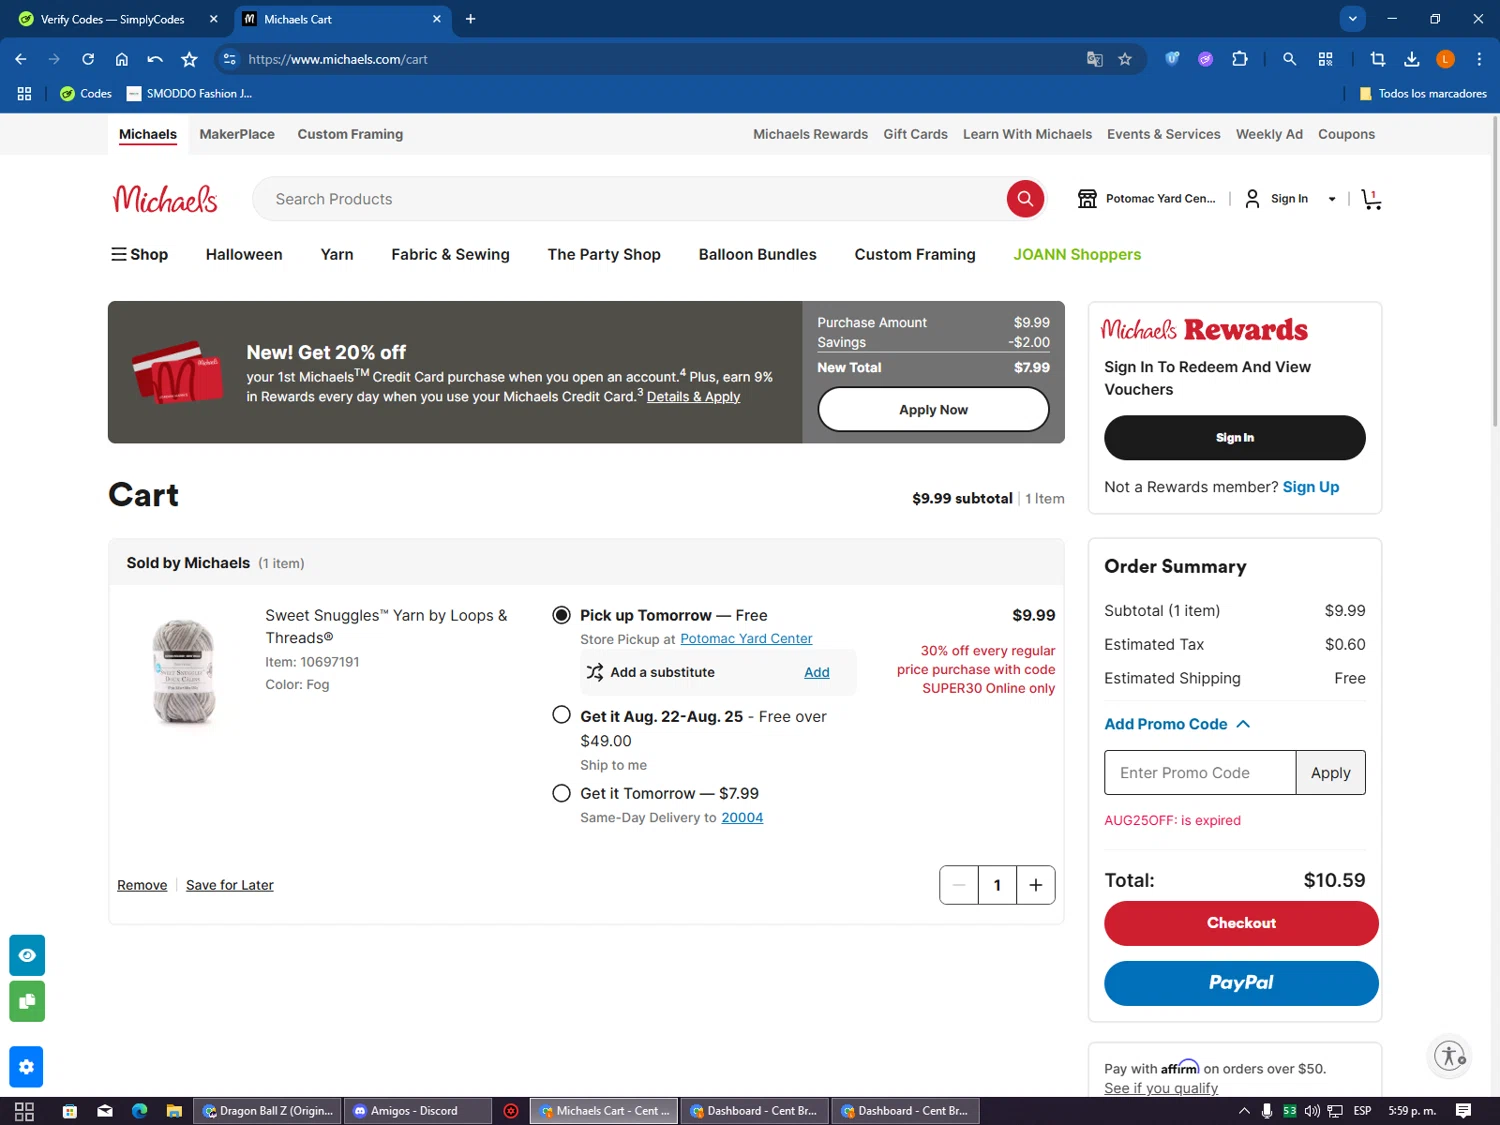1500x1125 pixels.
Task: Open Windows Start button in taskbar
Action: tap(24, 1111)
